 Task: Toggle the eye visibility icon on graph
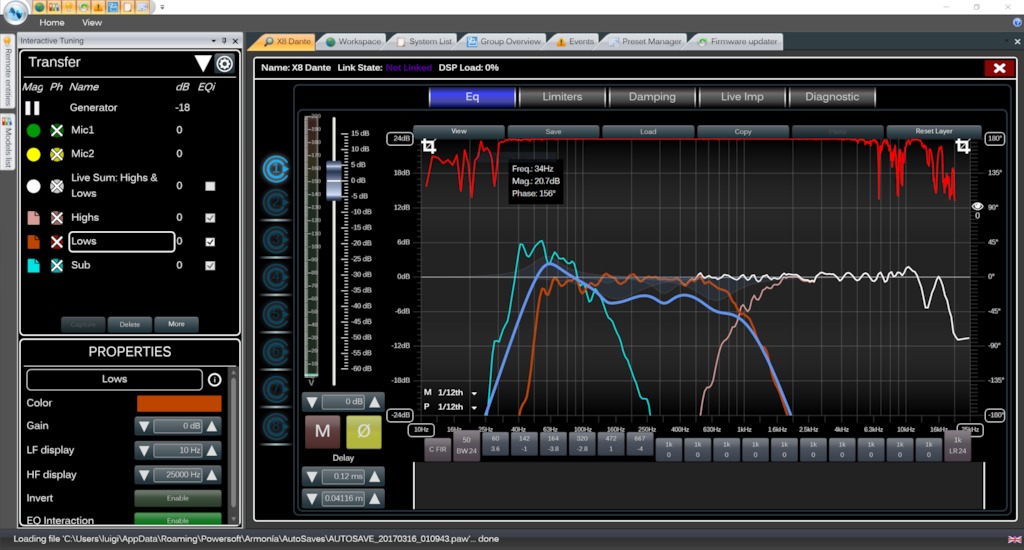pyautogui.click(x=977, y=206)
